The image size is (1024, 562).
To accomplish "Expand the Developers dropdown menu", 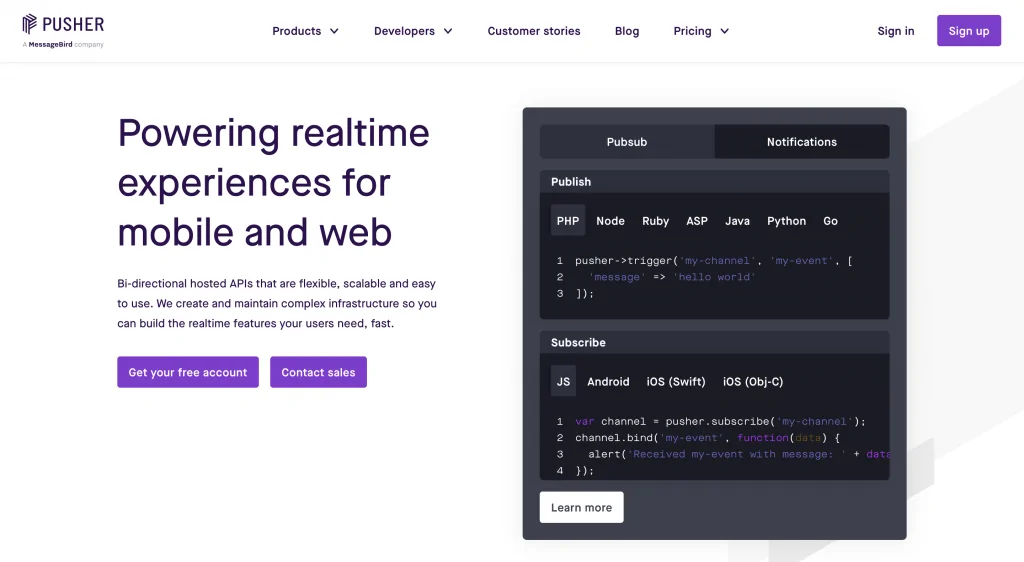I will coord(413,31).
